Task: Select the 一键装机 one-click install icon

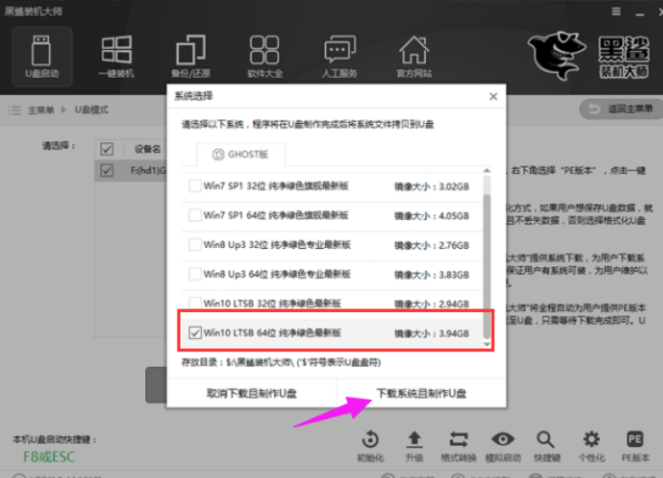Action: pos(118,56)
